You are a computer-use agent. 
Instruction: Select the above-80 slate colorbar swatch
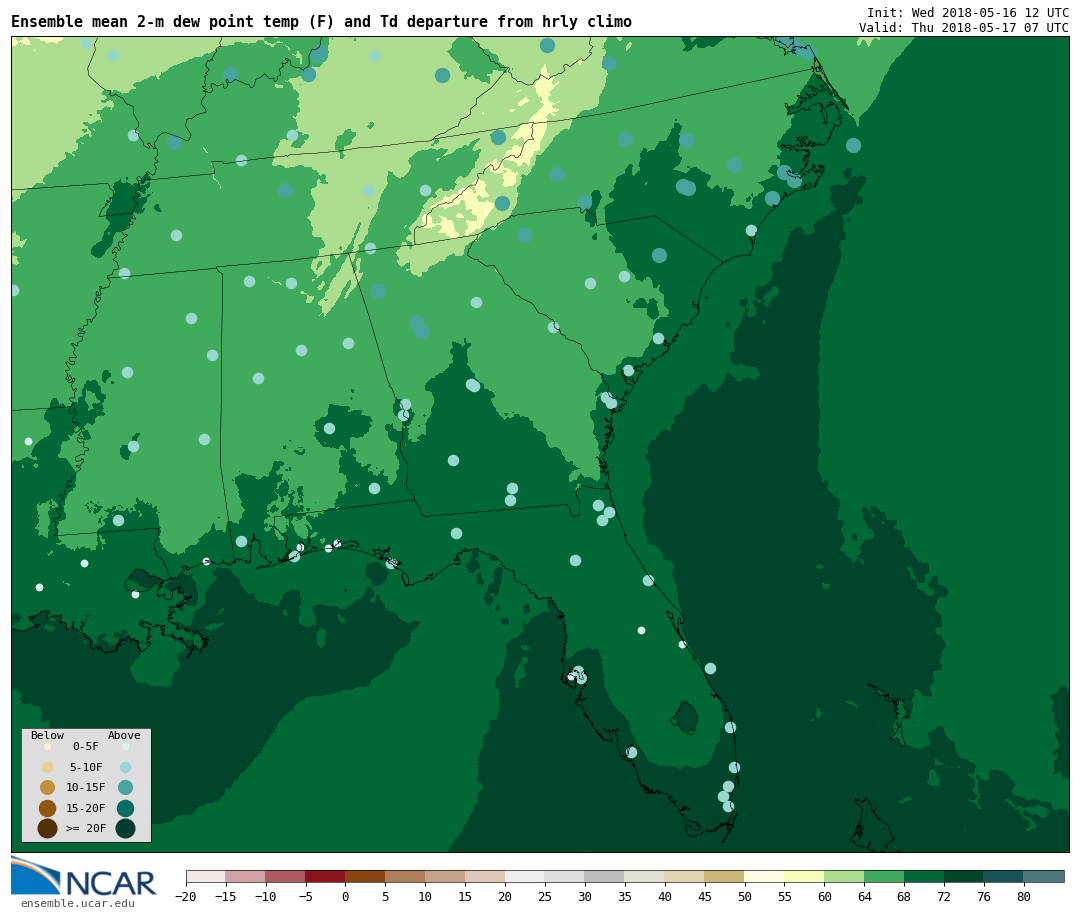pyautogui.click(x=1044, y=876)
